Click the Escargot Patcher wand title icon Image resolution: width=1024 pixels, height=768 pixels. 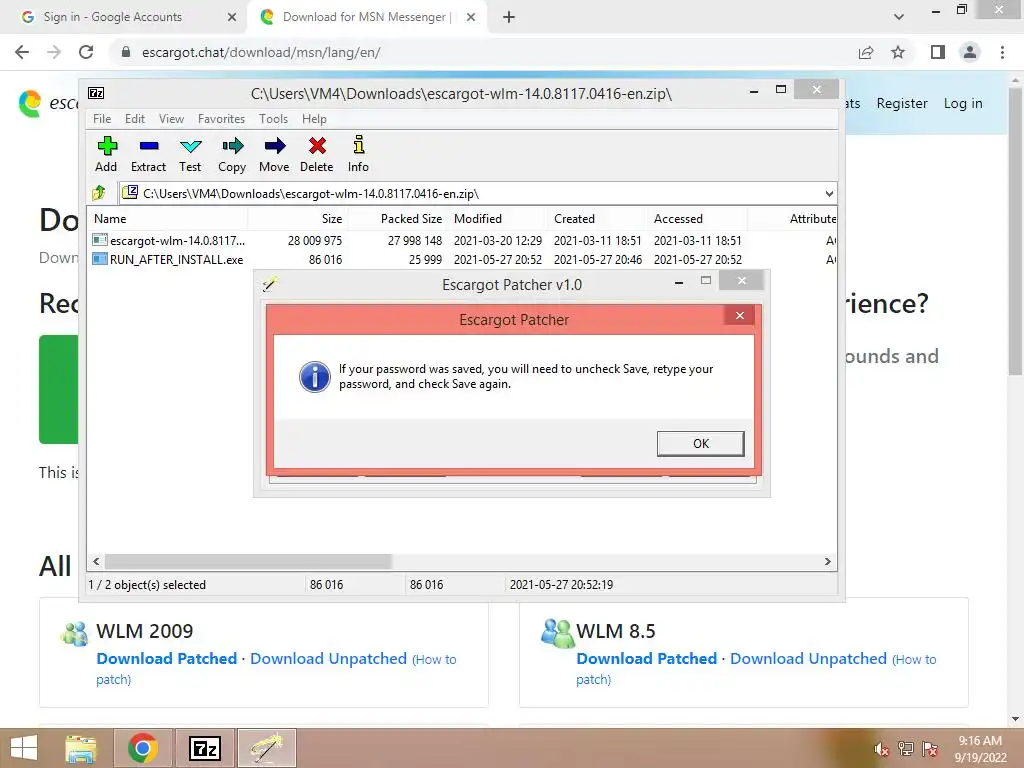270,283
